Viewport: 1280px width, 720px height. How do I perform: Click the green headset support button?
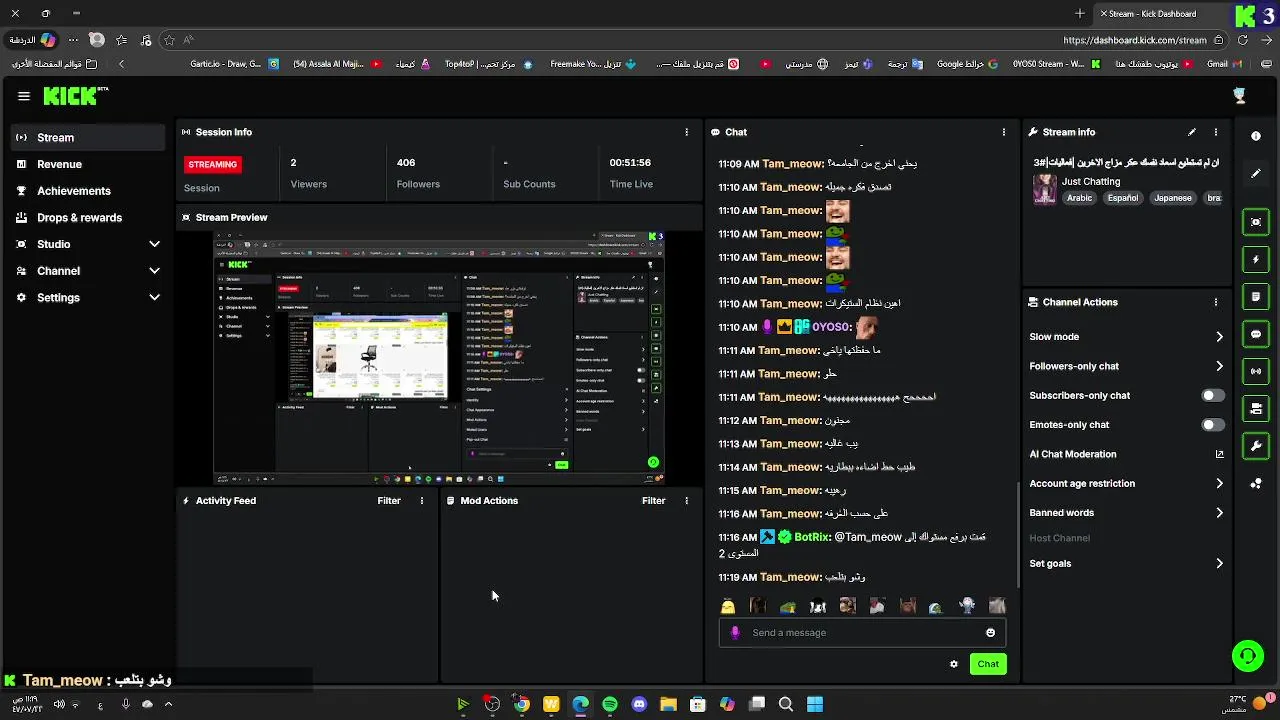click(x=1247, y=657)
